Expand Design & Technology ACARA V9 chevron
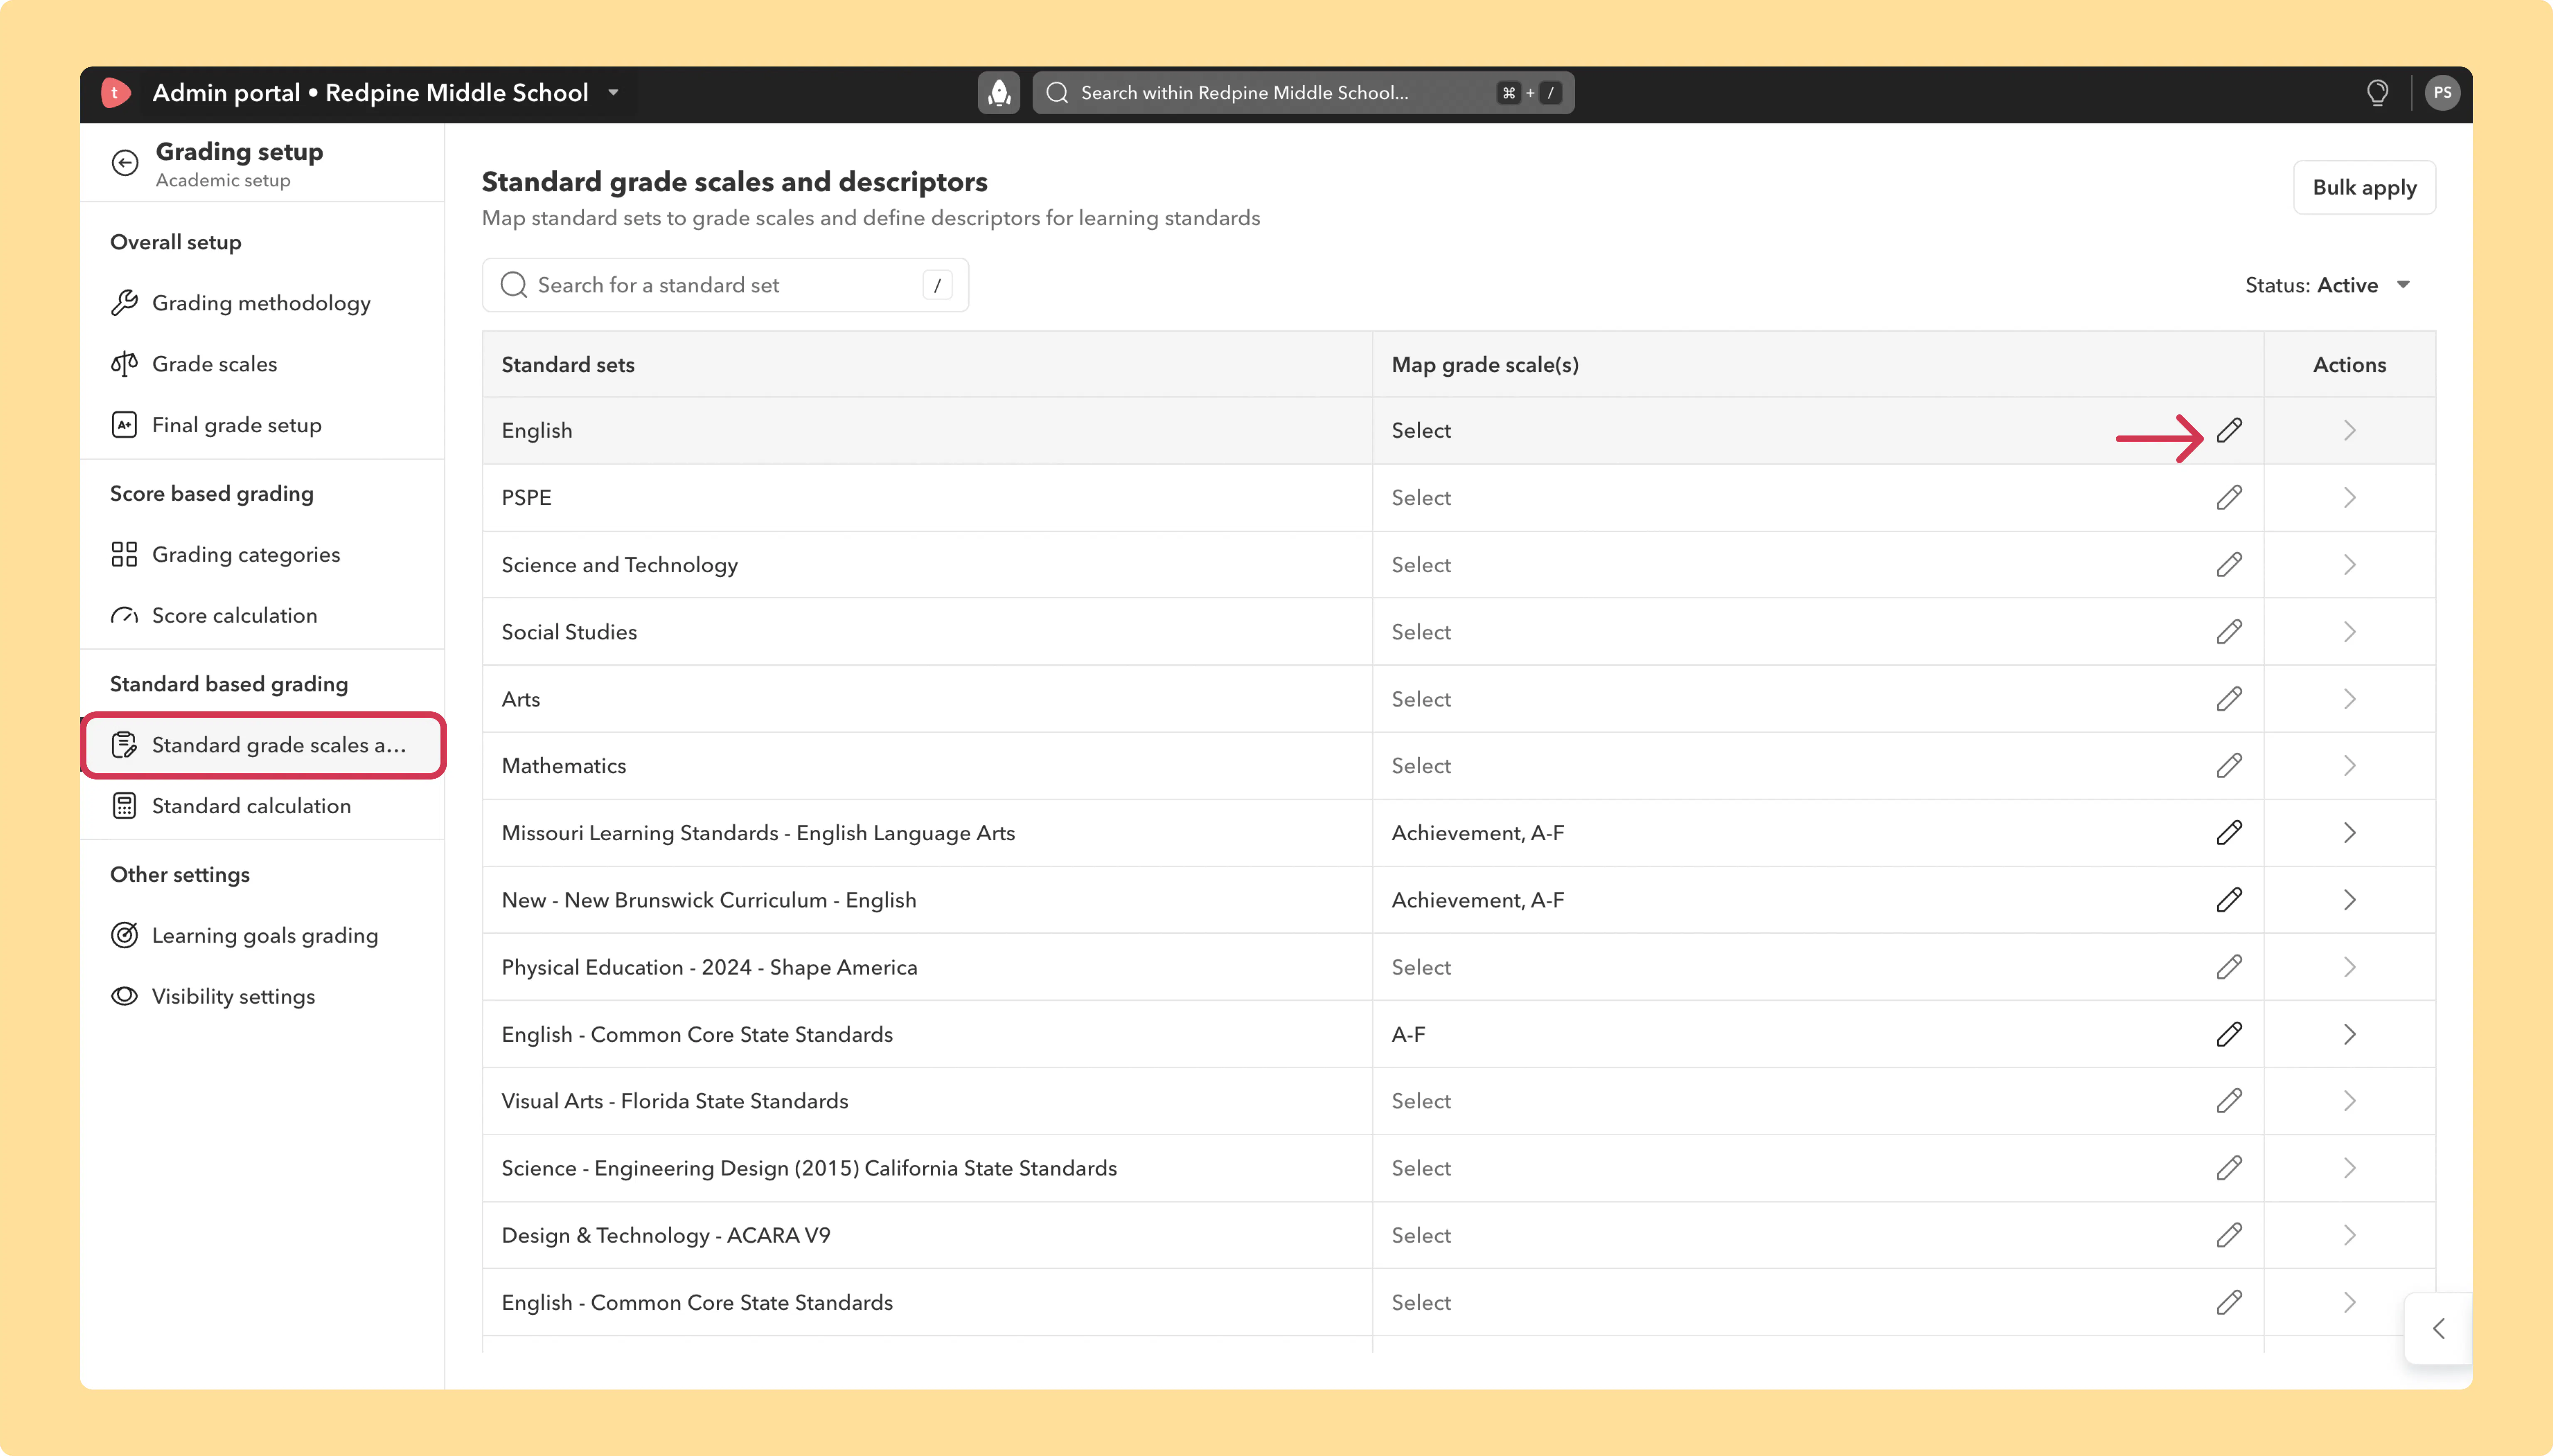Viewport: 2553px width, 1456px height. coord(2349,1234)
